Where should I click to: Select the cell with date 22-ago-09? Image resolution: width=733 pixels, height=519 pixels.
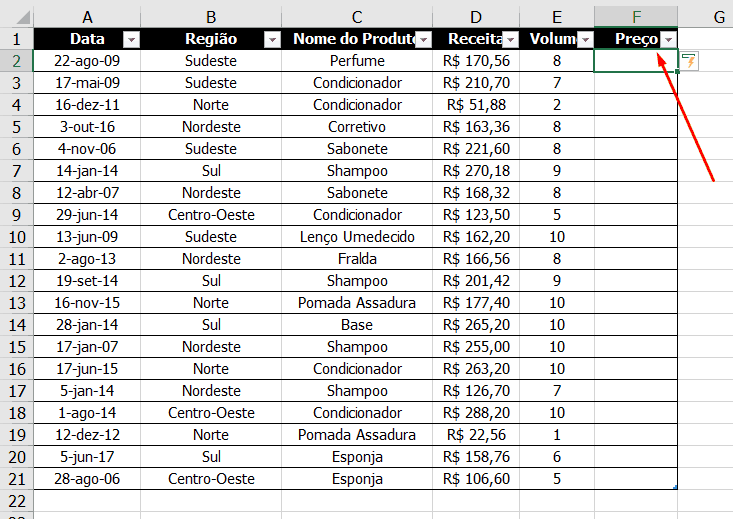87,61
